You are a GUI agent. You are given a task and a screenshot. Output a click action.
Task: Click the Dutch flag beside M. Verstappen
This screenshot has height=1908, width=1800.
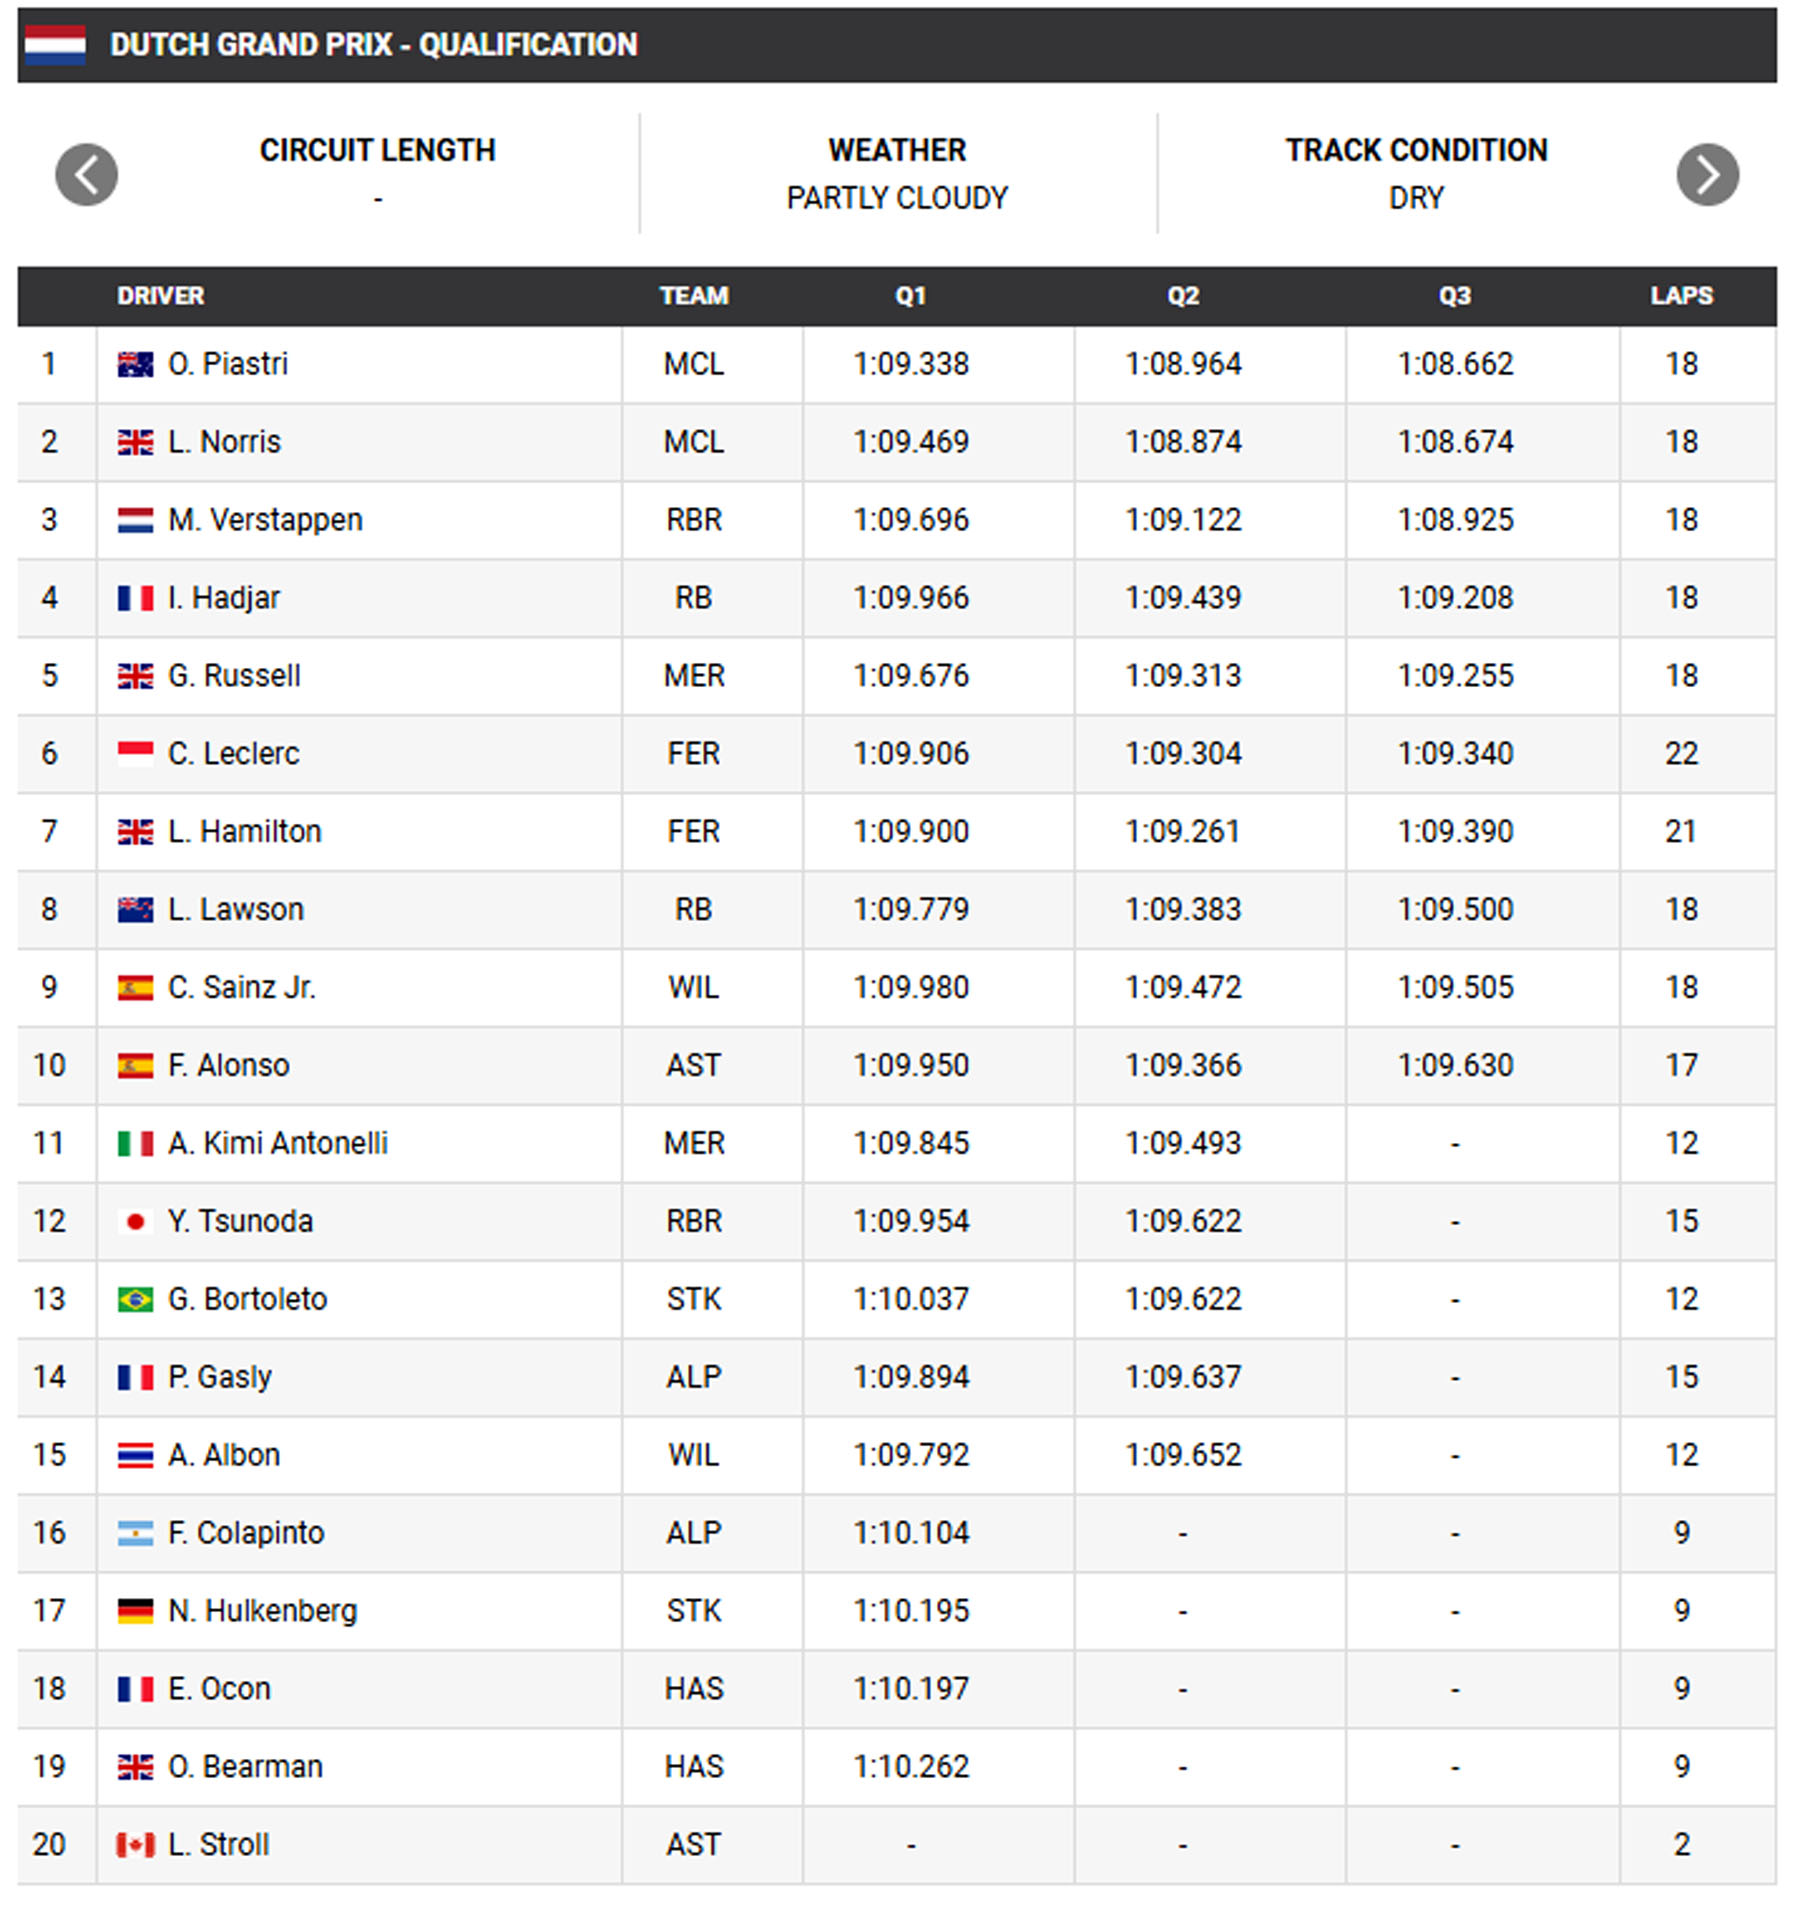pyautogui.click(x=135, y=520)
